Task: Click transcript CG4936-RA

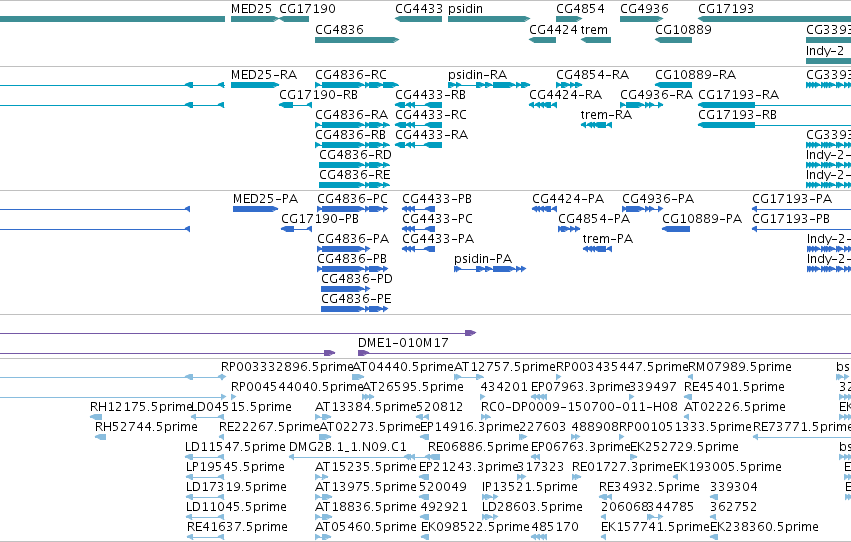Action: click(657, 94)
